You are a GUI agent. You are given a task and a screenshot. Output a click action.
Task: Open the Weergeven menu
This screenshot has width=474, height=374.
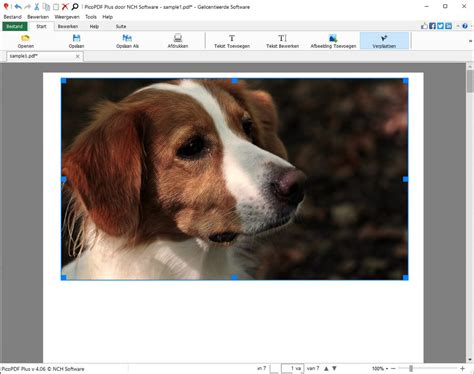pos(67,17)
